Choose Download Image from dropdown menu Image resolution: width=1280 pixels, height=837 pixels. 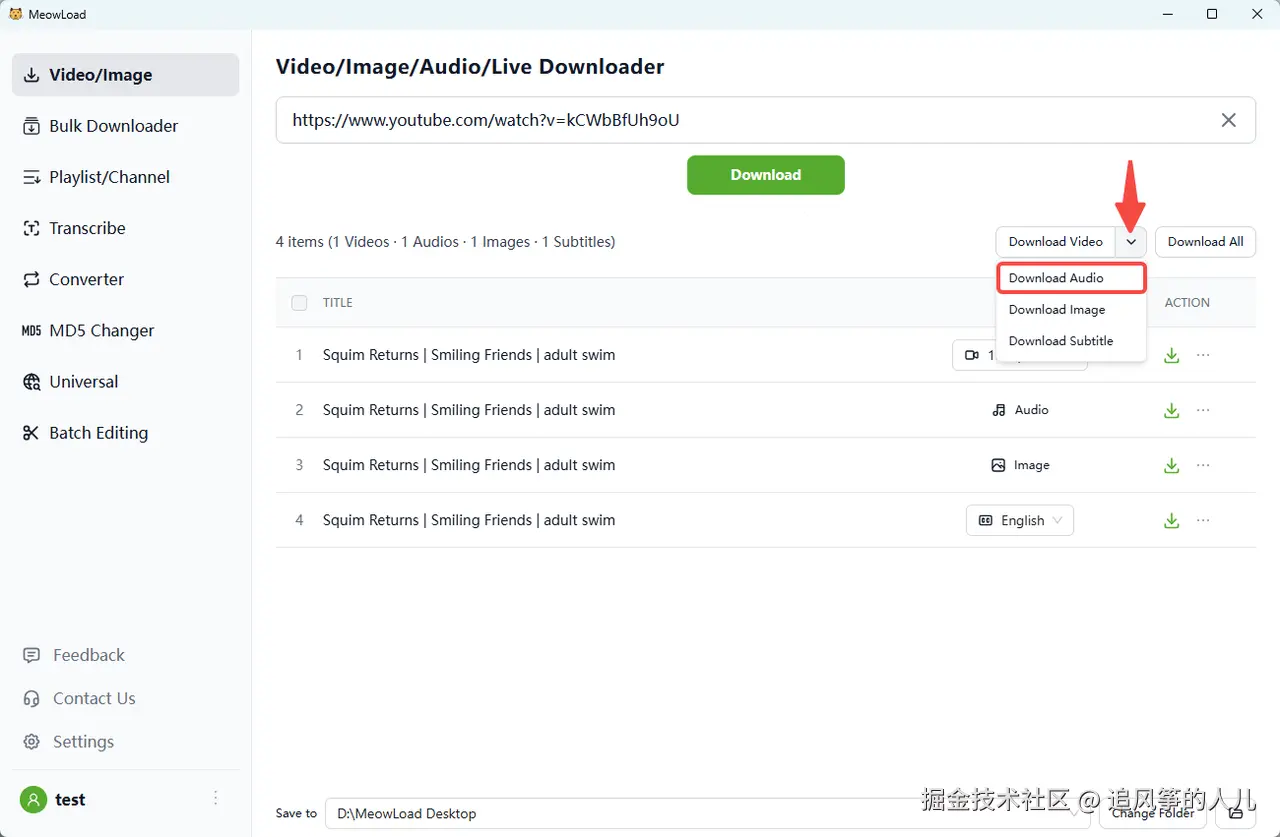(1071, 310)
